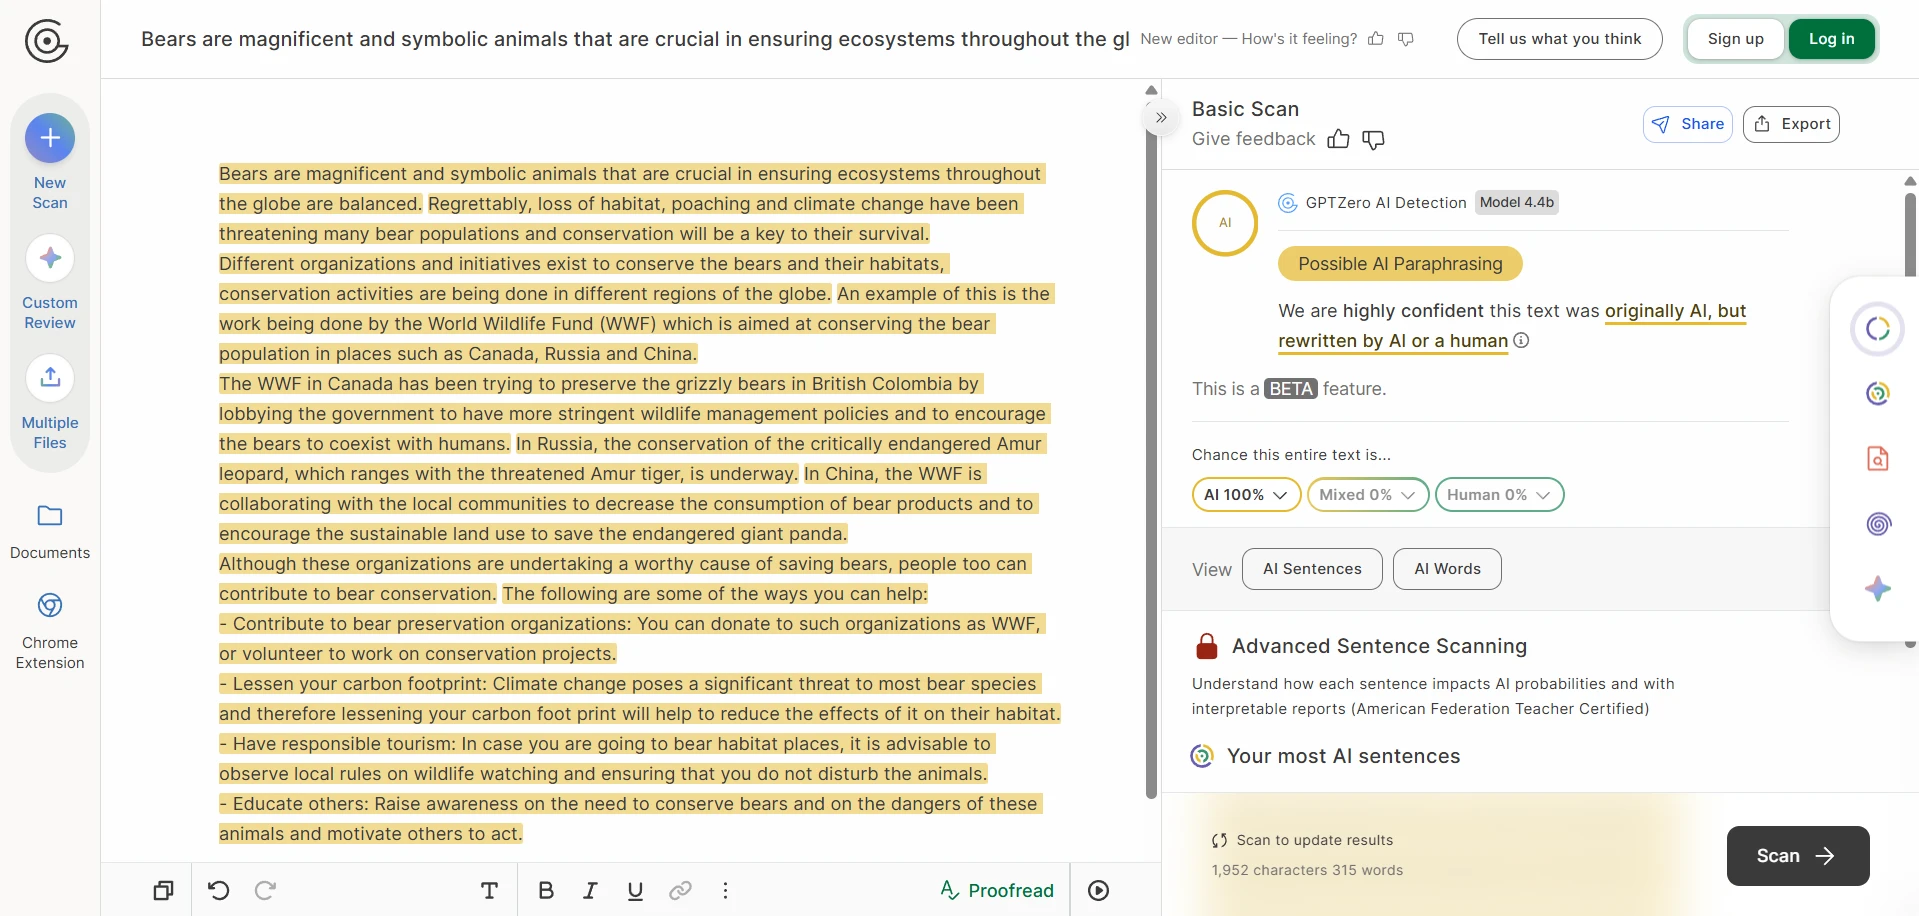
Task: Expand the AI 100% dropdown
Action: [x=1246, y=495]
